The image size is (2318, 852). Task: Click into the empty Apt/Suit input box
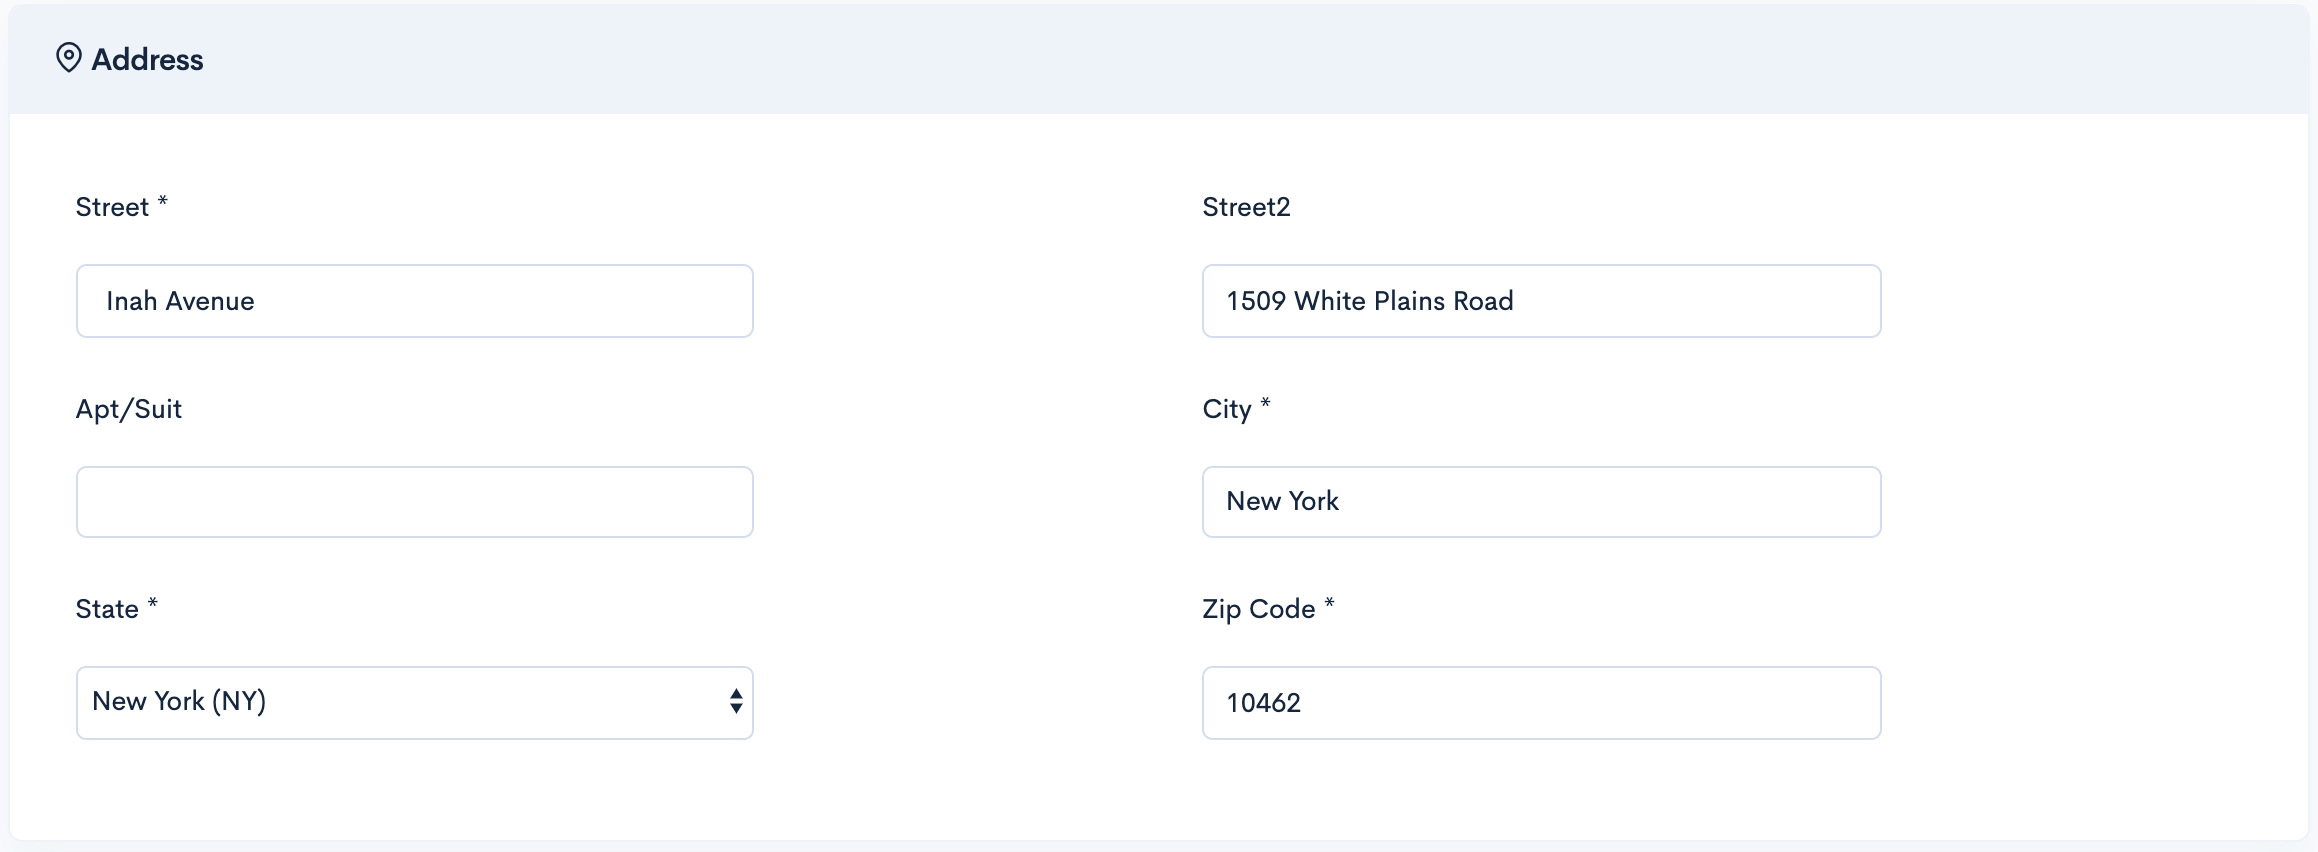(x=415, y=502)
